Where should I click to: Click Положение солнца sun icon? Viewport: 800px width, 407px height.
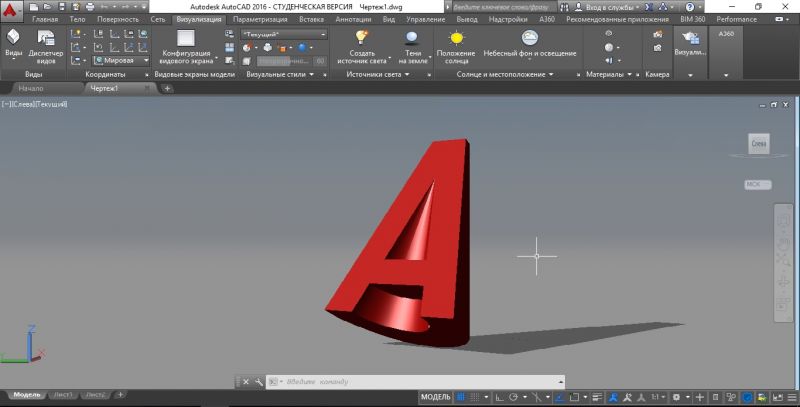(456, 38)
